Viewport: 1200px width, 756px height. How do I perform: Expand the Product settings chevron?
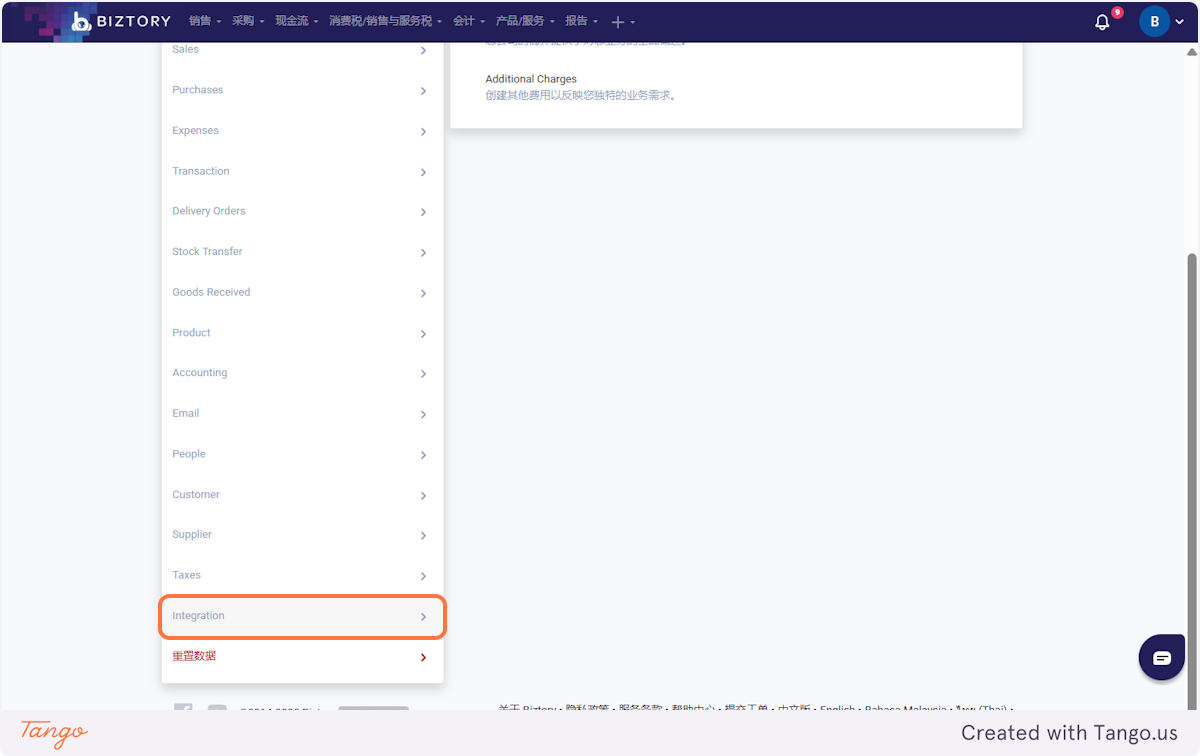[x=423, y=334]
